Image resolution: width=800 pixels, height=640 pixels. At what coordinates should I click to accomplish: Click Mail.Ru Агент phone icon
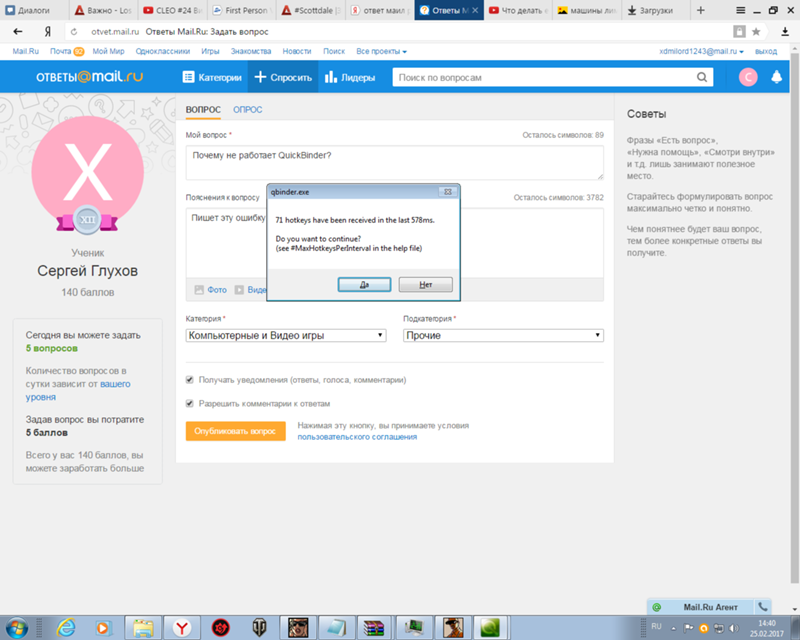click(762, 607)
